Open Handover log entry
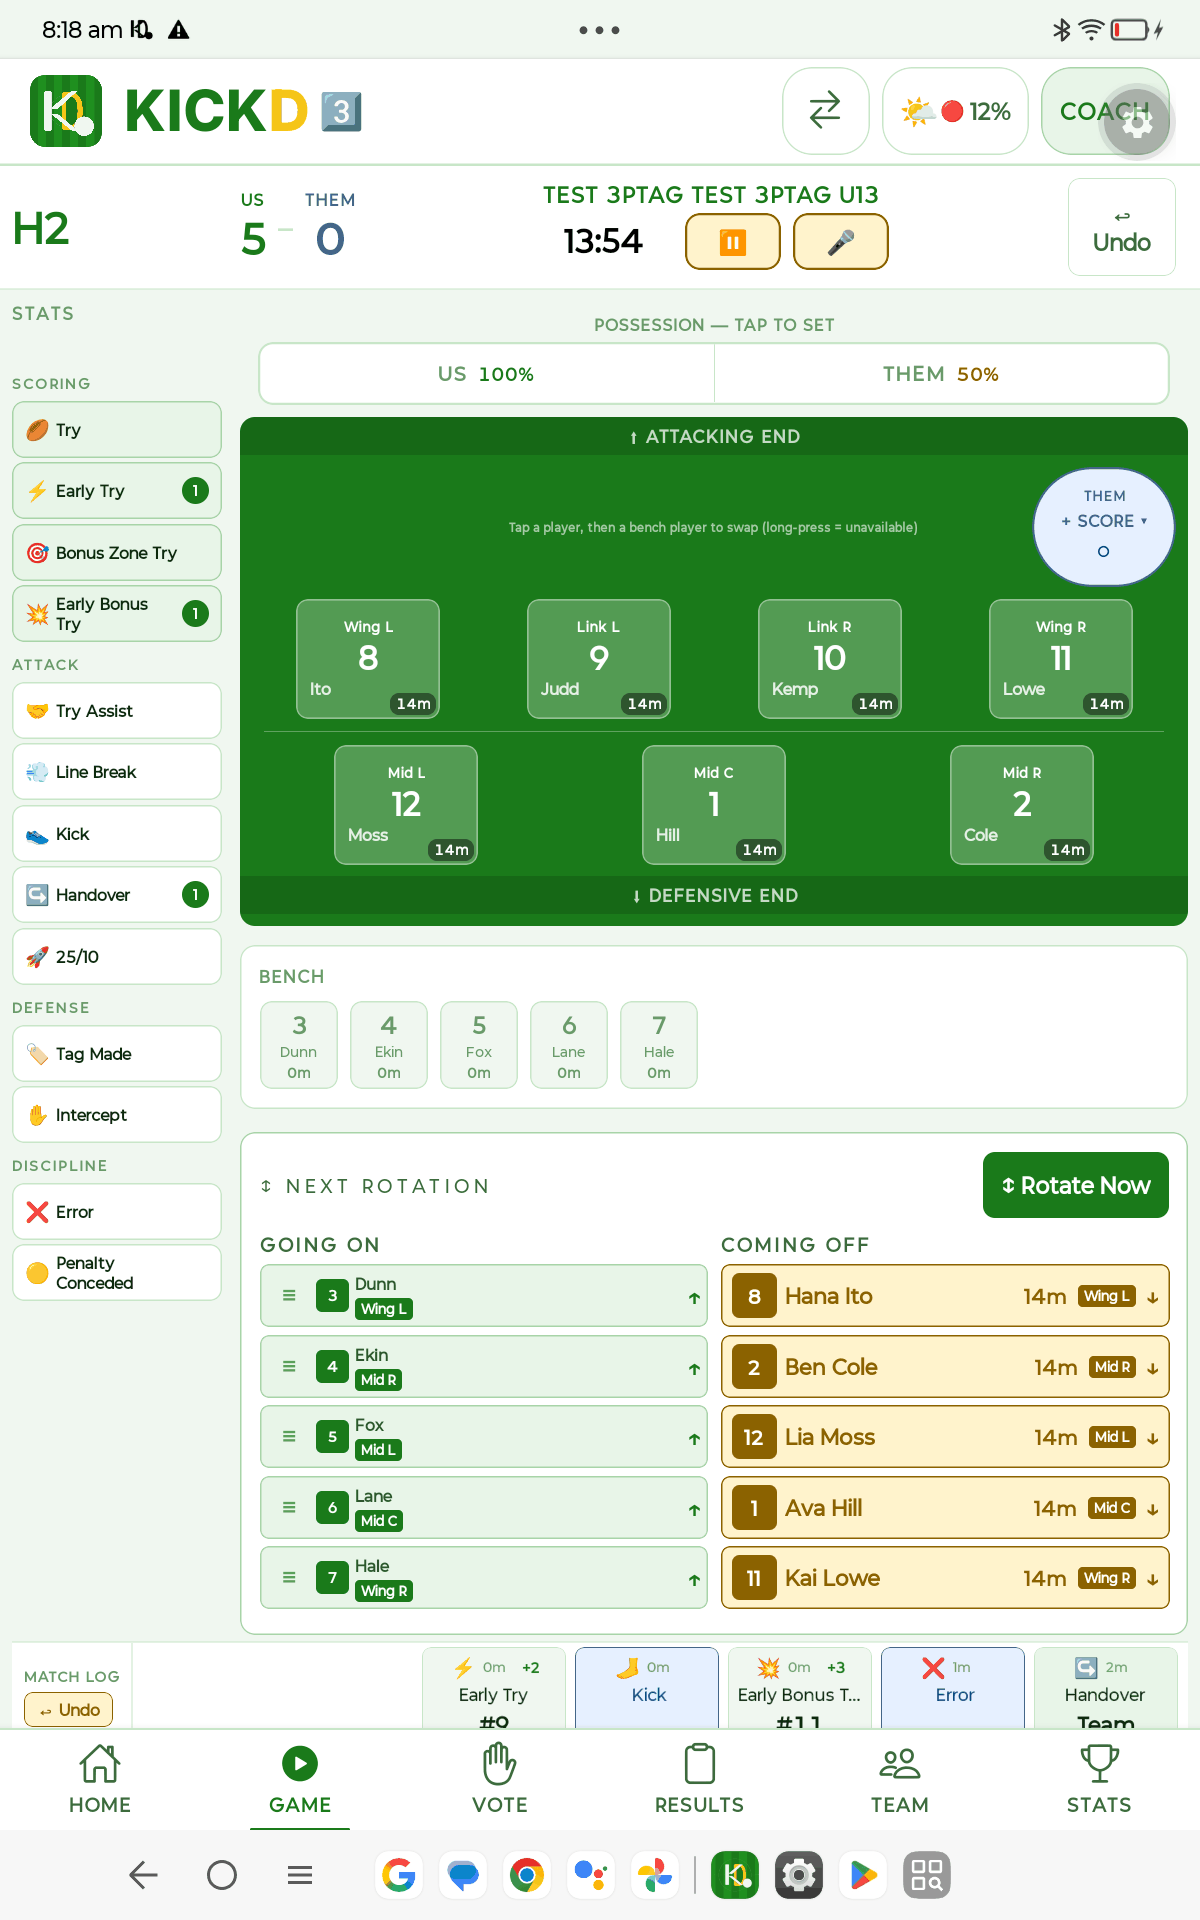1200x1920 pixels. point(1106,1688)
